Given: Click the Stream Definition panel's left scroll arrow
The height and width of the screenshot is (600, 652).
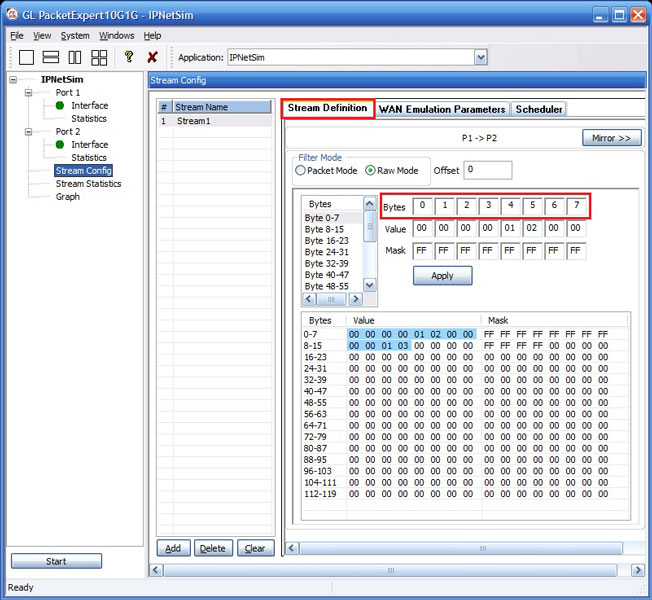Looking at the screenshot, I should [291, 548].
